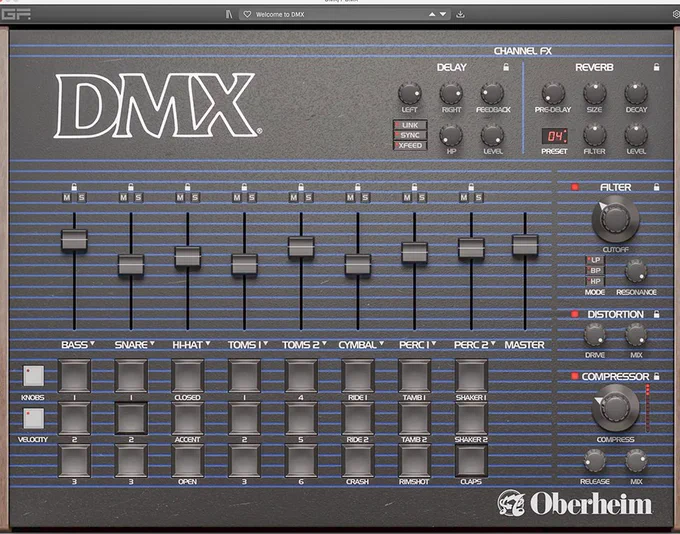Trigger the CLAPS pad
The height and width of the screenshot is (534, 680).
coord(471,460)
